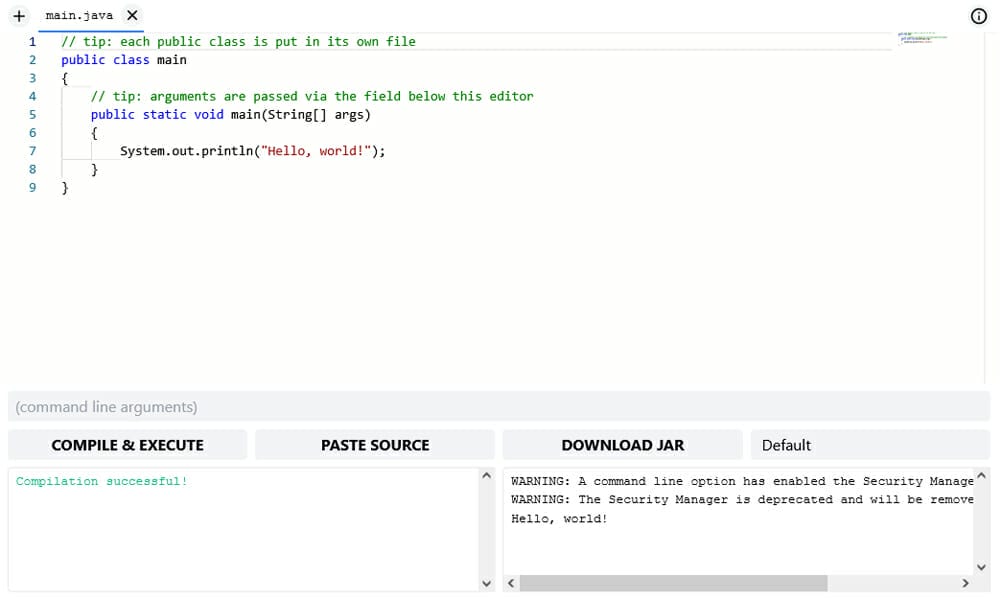Viewport: 1000px width, 600px height.
Task: Click line number 7 in the gutter
Action: point(33,151)
